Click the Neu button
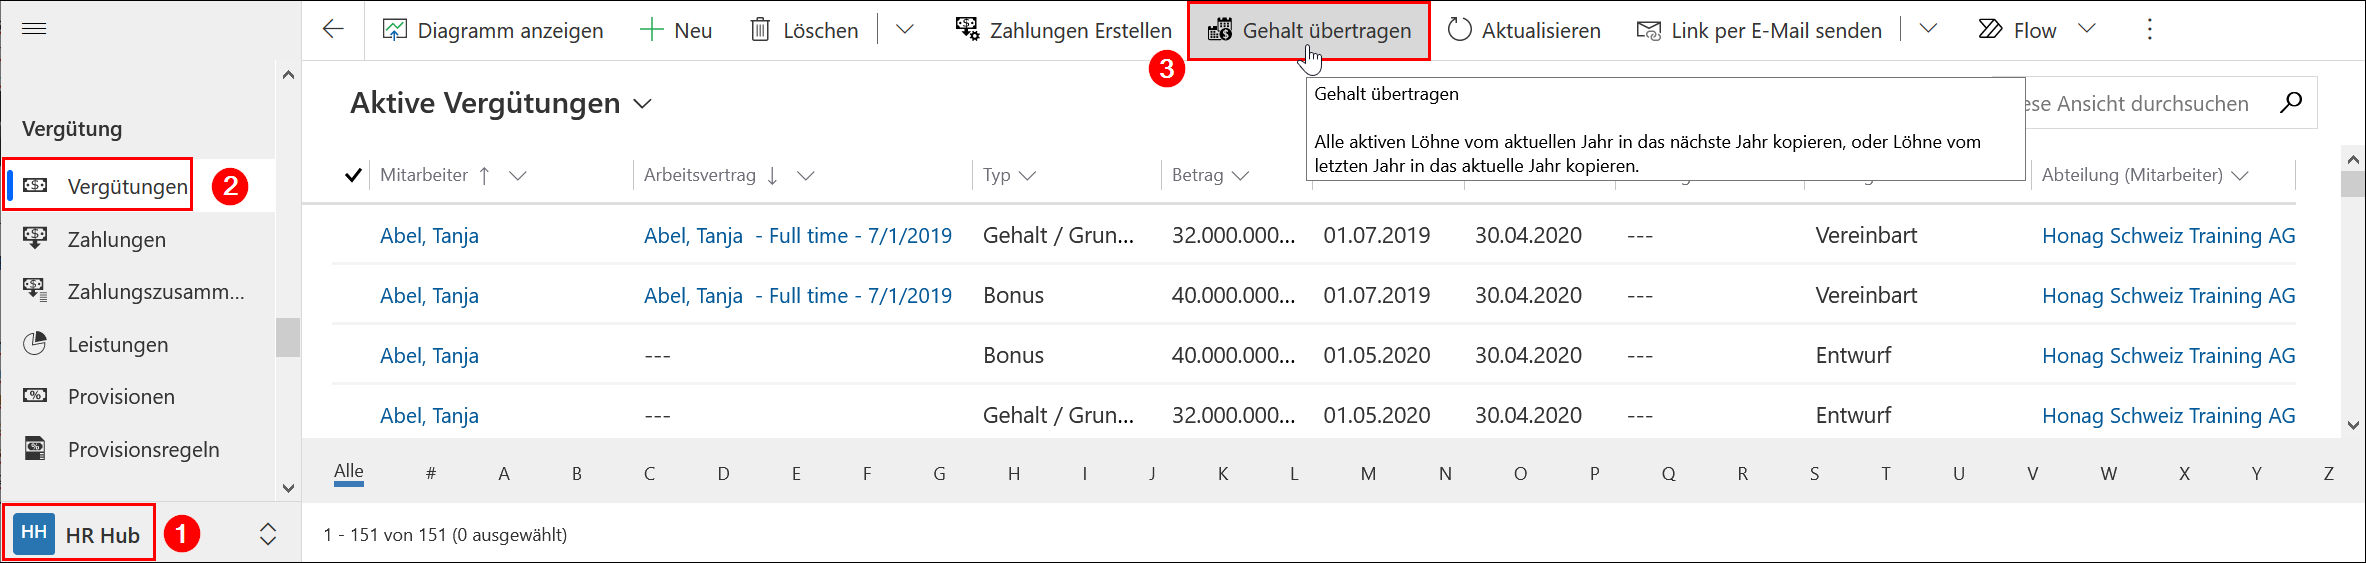 click(x=676, y=31)
